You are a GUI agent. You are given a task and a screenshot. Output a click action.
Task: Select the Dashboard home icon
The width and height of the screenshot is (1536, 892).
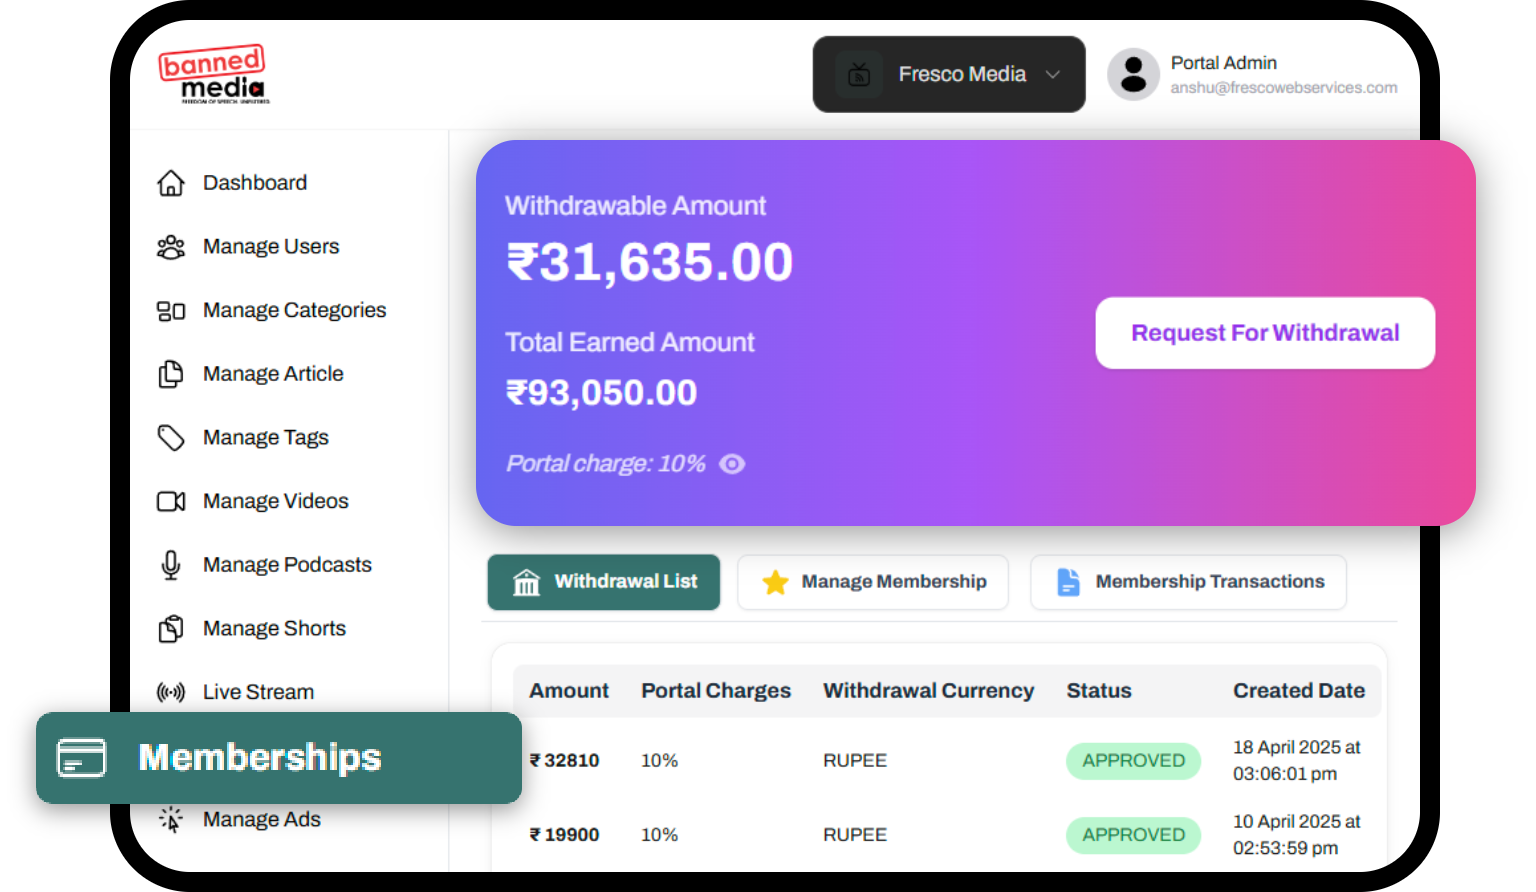click(171, 182)
